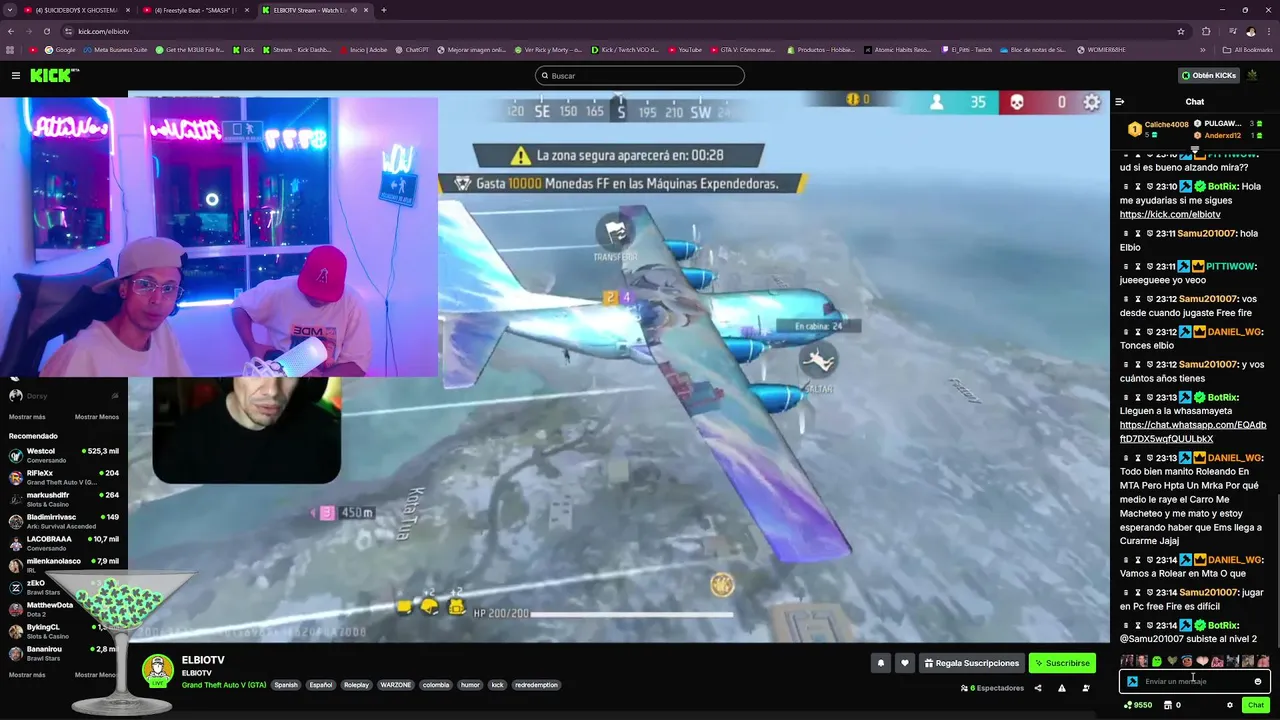Select the Spanish tag
Viewport: 1280px width, 720px height.
click(286, 685)
